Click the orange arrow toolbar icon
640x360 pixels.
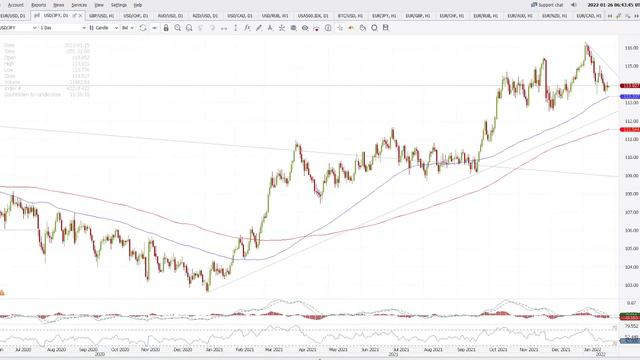(x=351, y=28)
